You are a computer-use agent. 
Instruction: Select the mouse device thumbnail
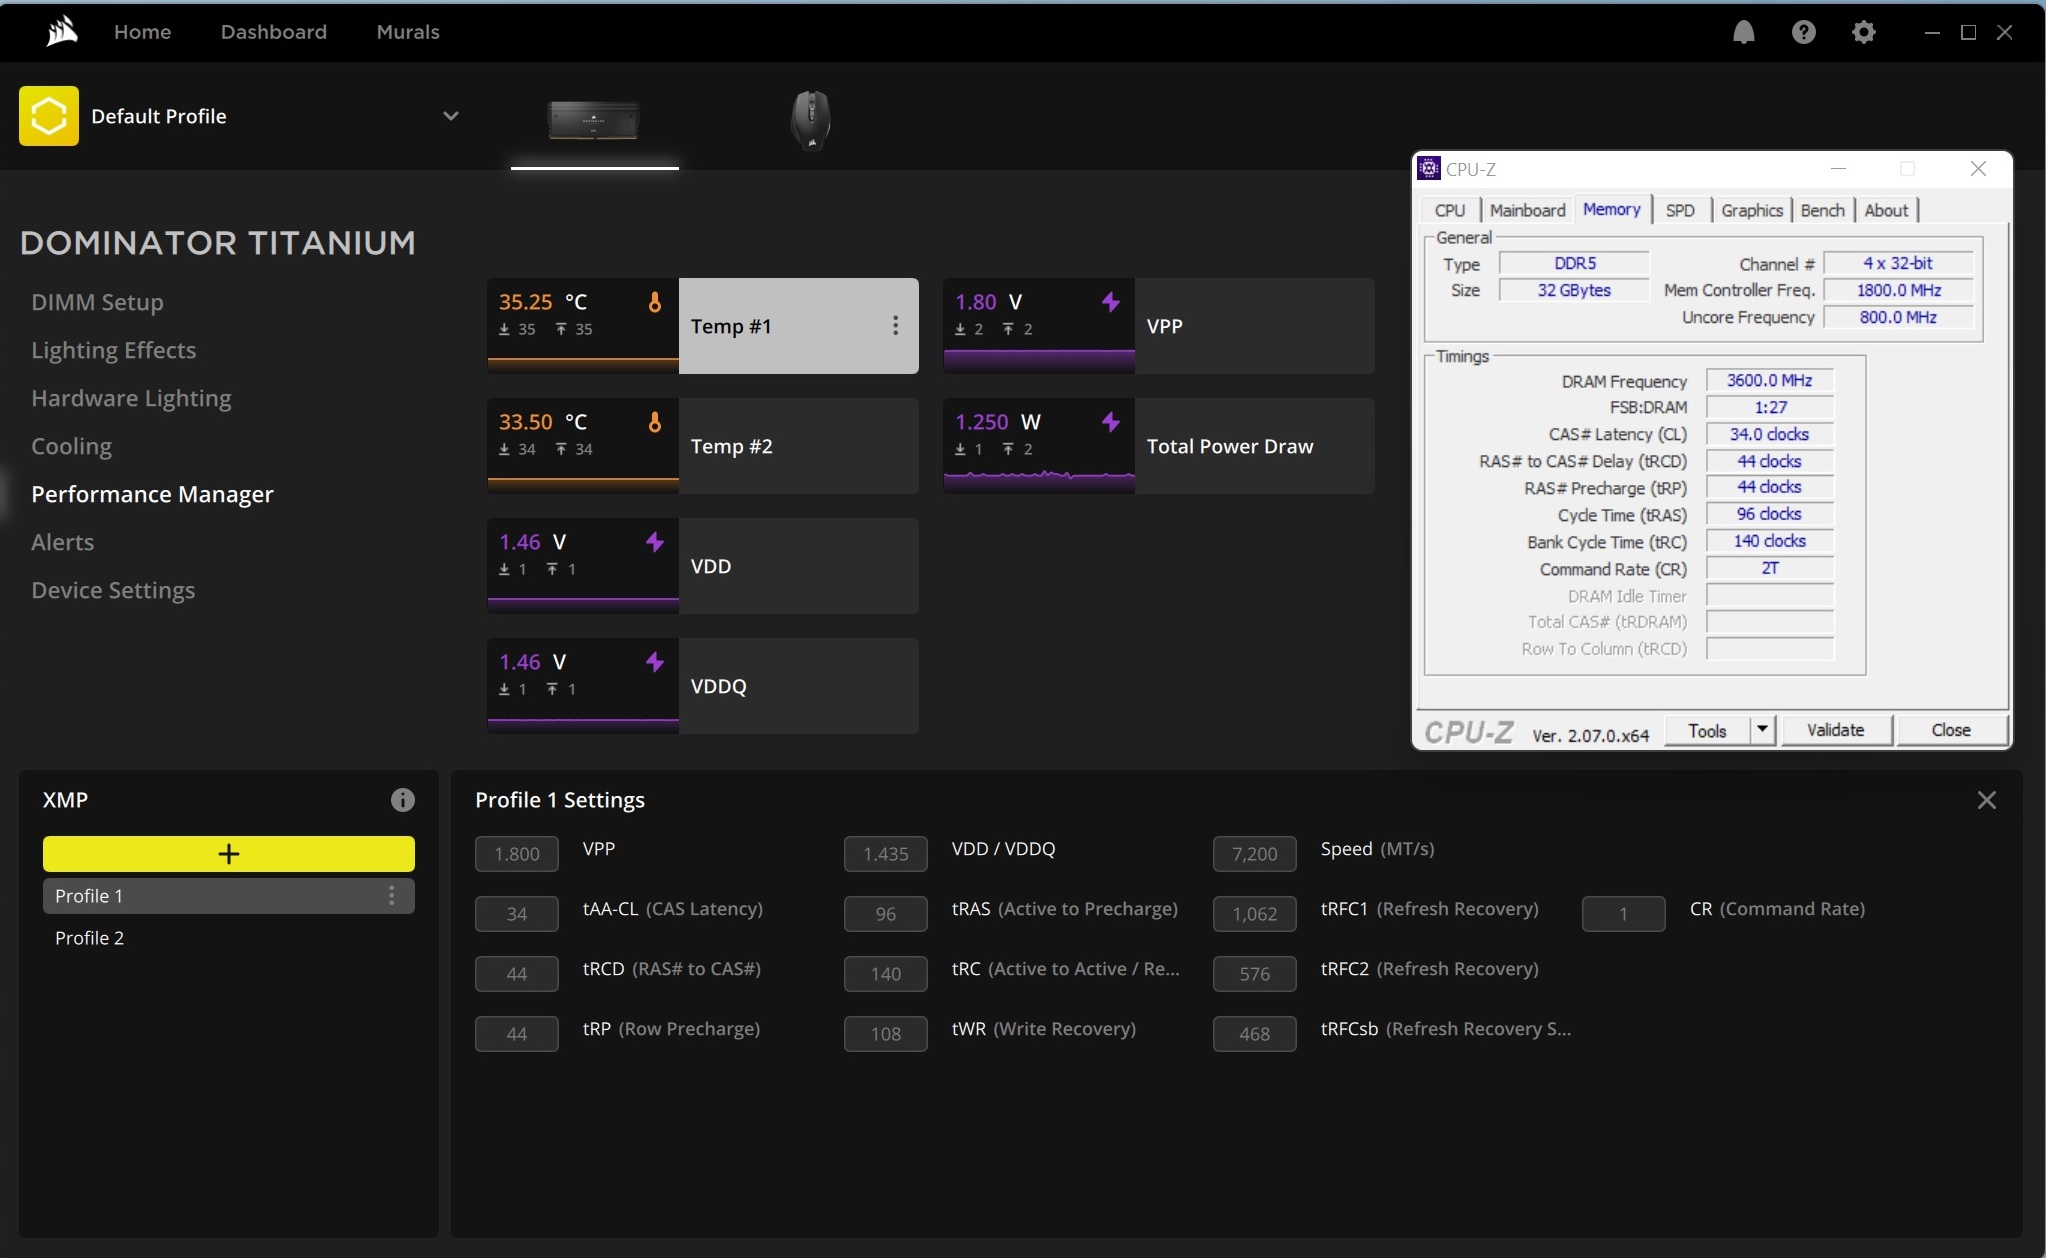coord(811,120)
